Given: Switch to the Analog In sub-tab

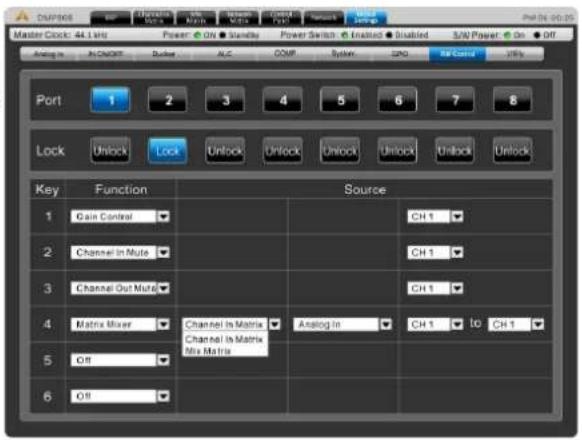Looking at the screenshot, I should point(49,54).
